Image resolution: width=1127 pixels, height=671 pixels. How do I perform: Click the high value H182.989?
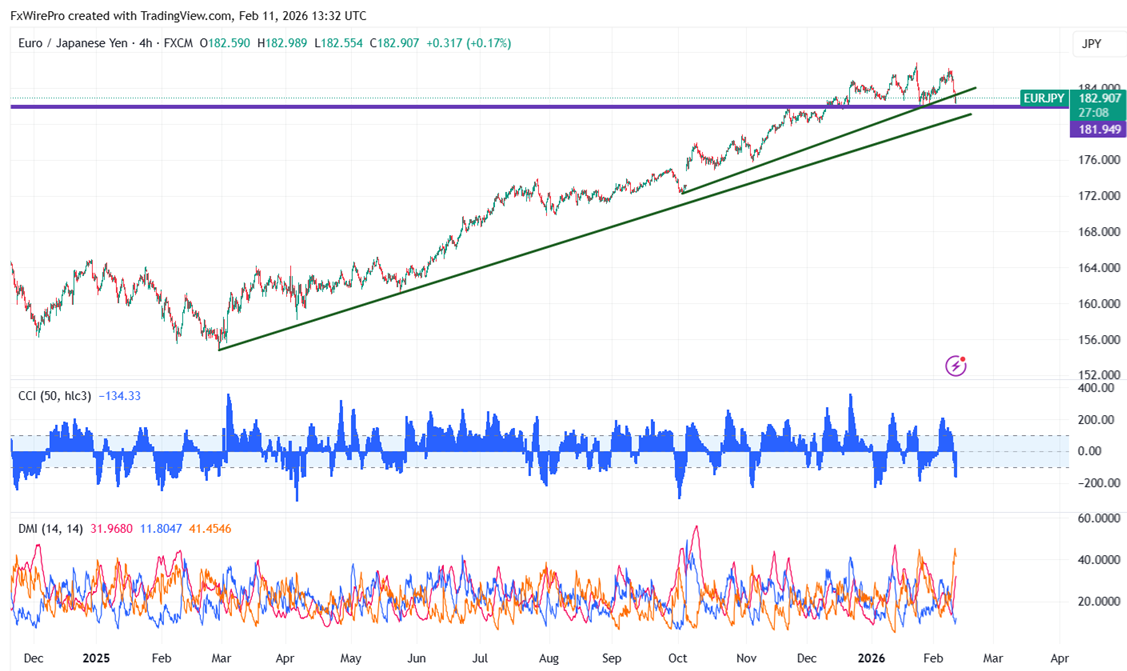[x=282, y=43]
